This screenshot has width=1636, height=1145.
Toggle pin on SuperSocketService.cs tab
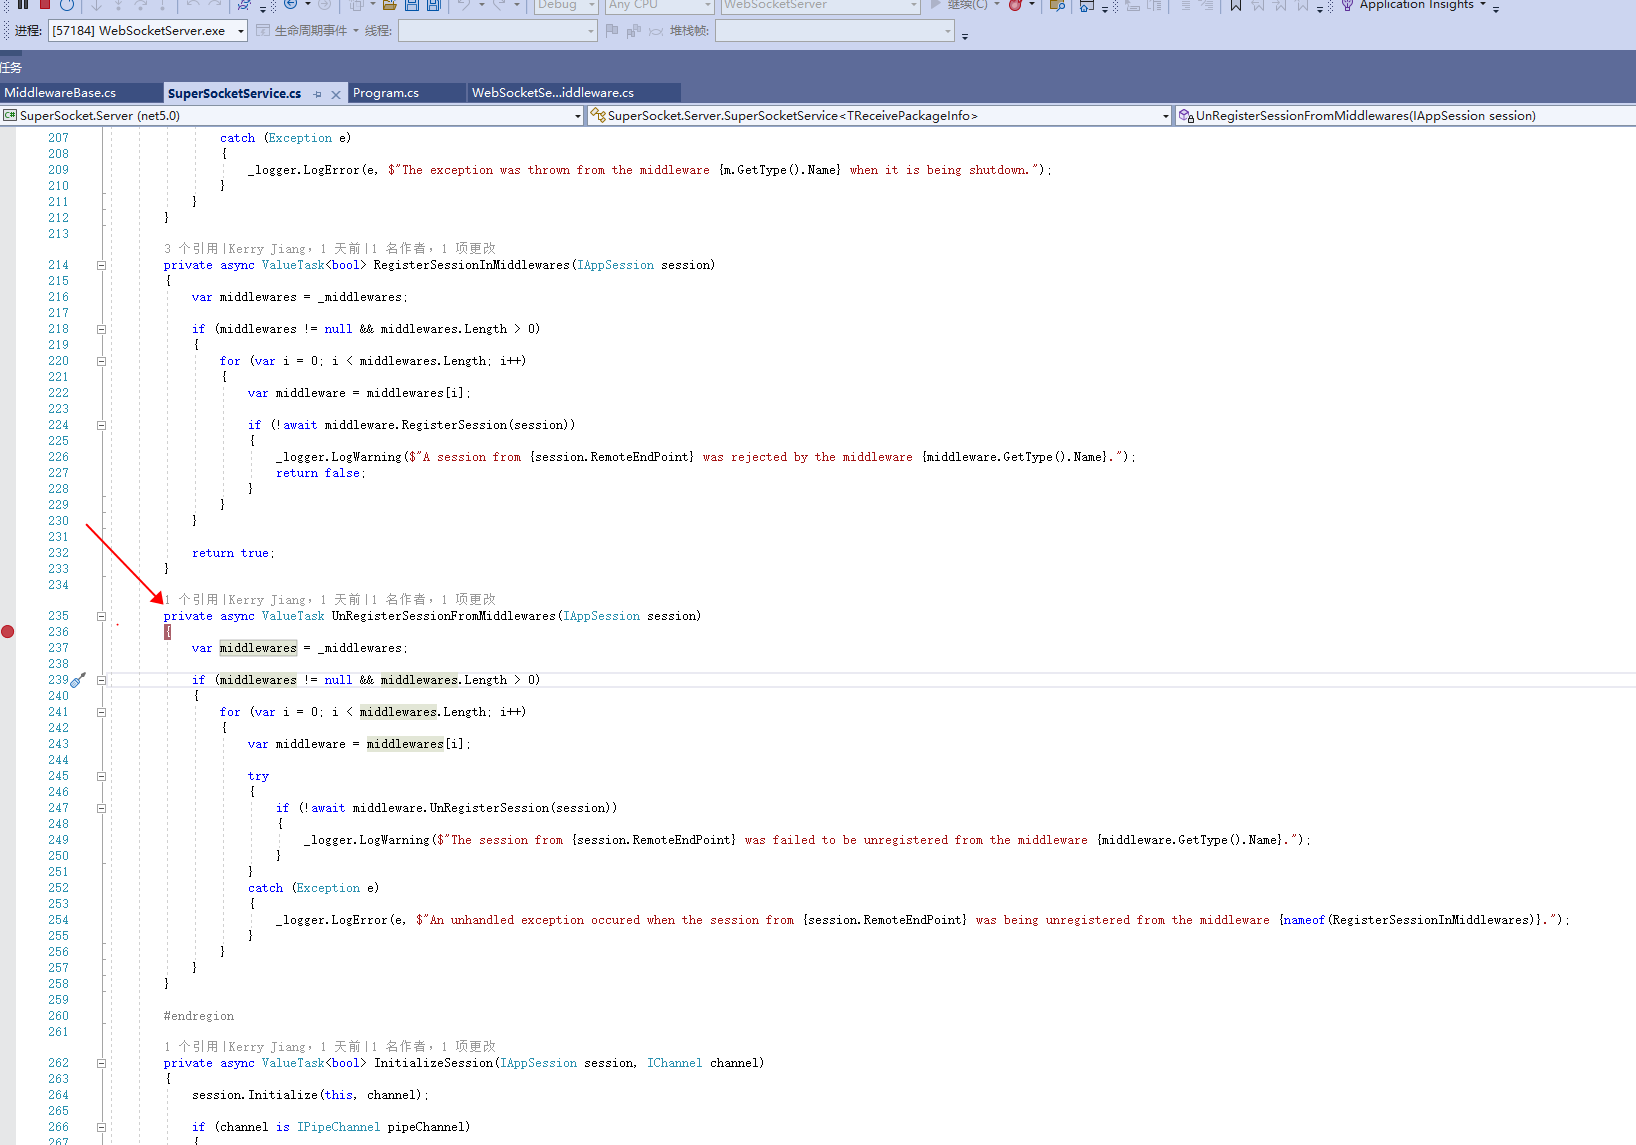[x=318, y=94]
